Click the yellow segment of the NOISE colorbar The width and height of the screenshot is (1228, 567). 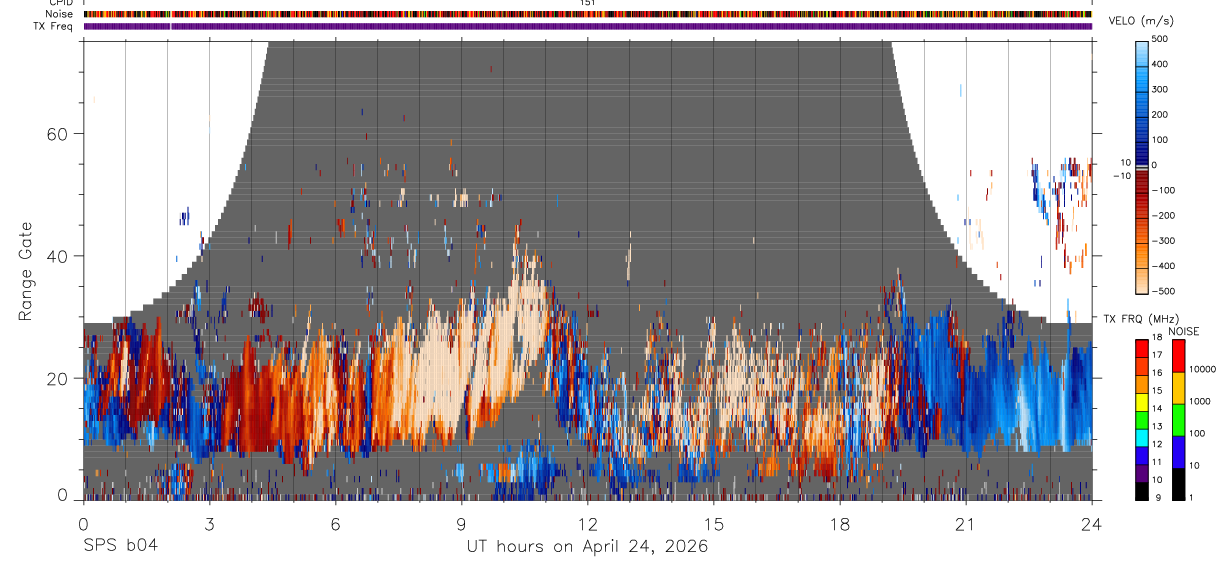[x=1178, y=387]
